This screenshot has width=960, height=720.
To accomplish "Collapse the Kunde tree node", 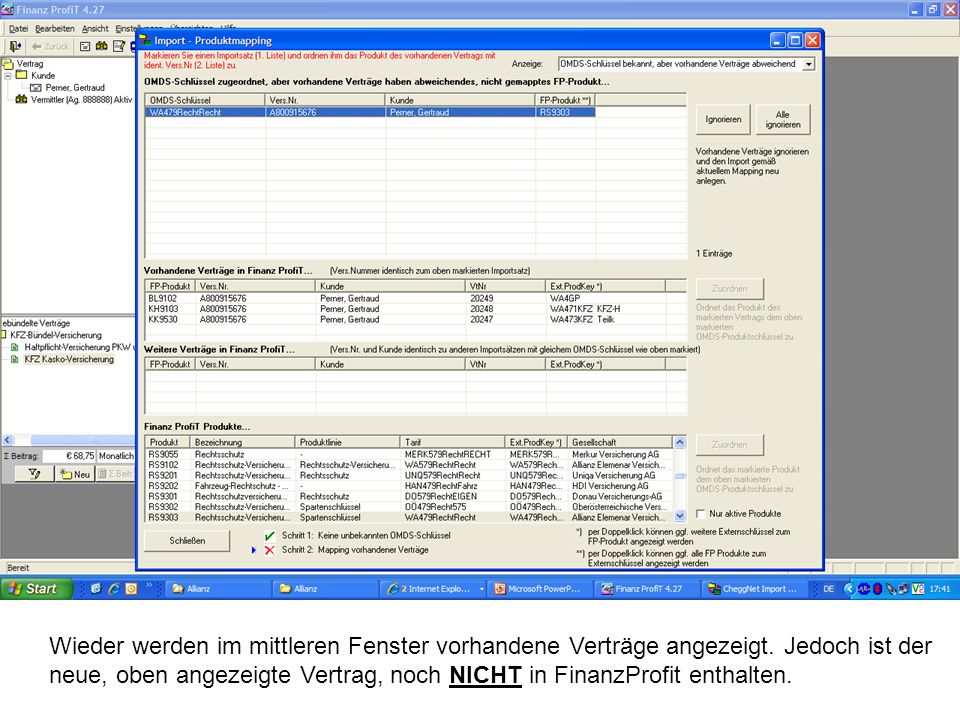I will click(x=8, y=76).
